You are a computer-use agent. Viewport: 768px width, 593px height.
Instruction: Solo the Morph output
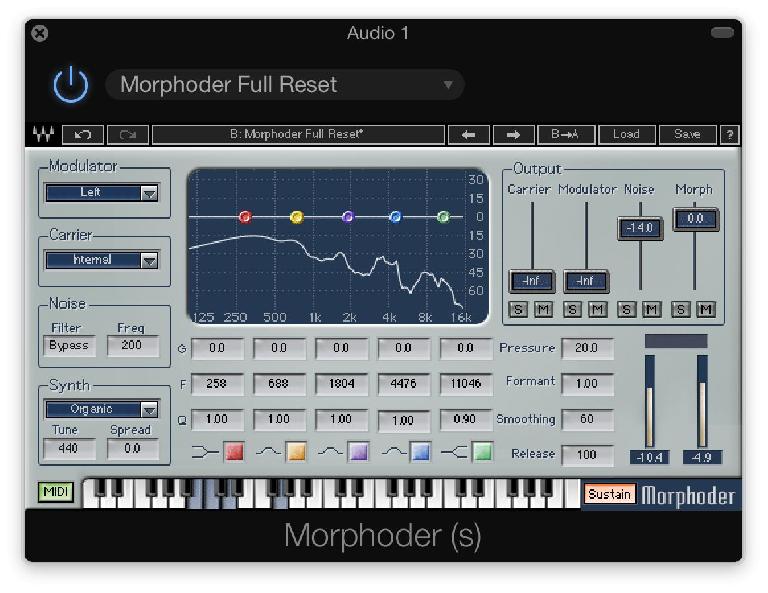tap(681, 309)
